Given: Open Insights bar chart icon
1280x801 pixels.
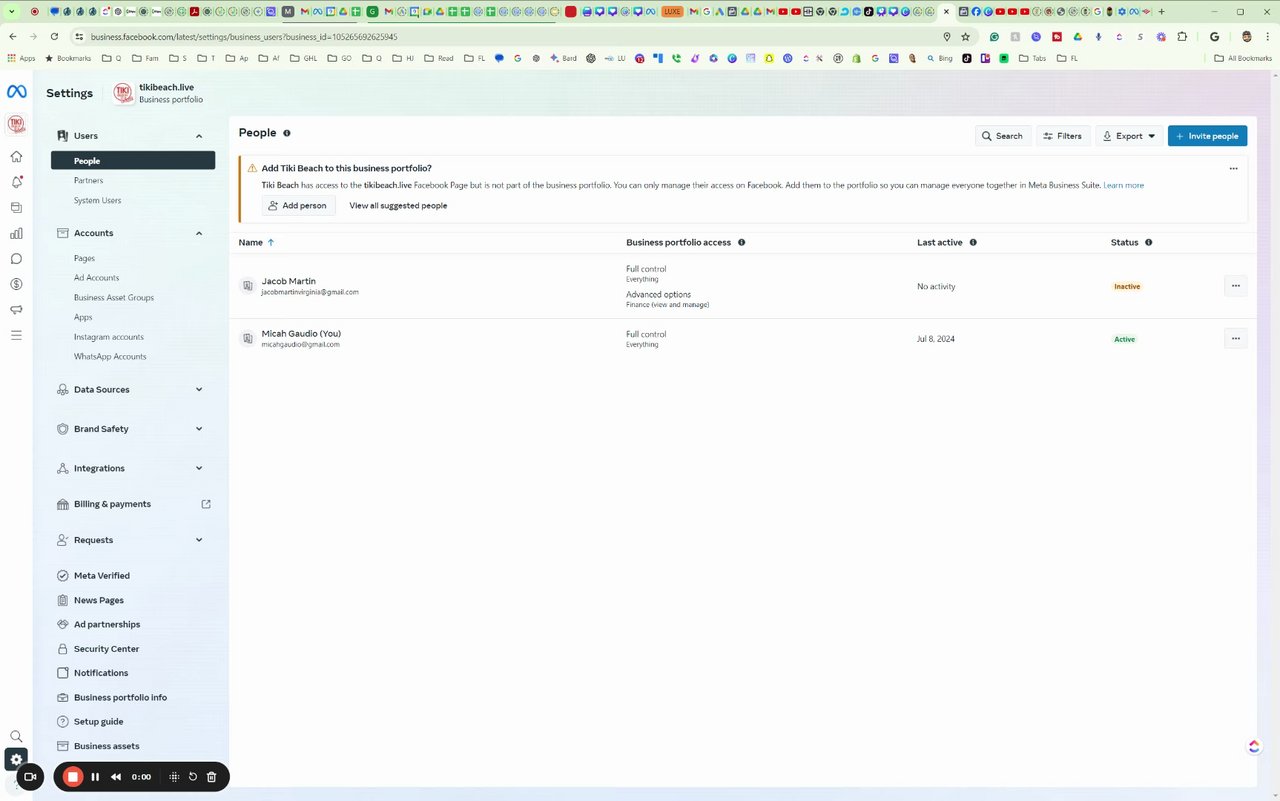Looking at the screenshot, I should [x=16, y=234].
